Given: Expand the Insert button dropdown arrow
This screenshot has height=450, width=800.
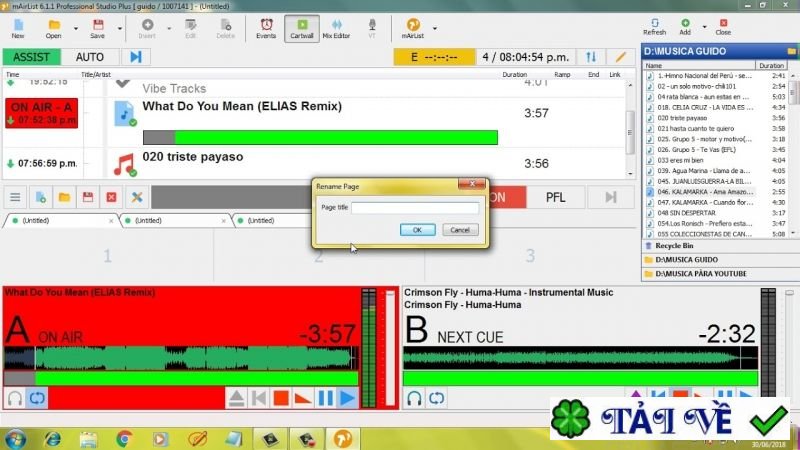Looking at the screenshot, I should pos(169,29).
